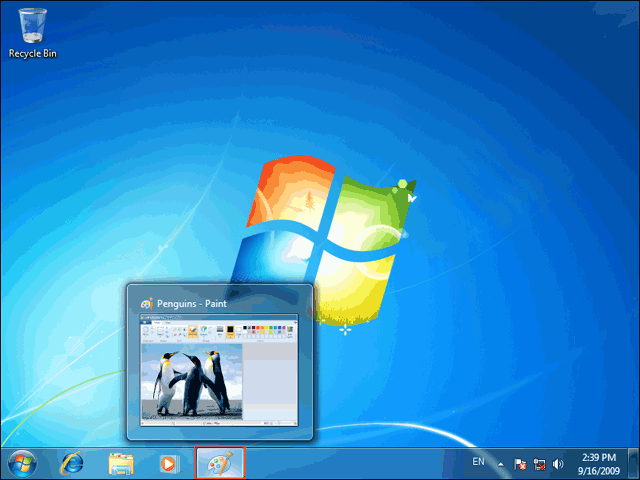The image size is (640, 480).
Task: Start Windows Media Player from taskbar
Action: pyautogui.click(x=169, y=464)
